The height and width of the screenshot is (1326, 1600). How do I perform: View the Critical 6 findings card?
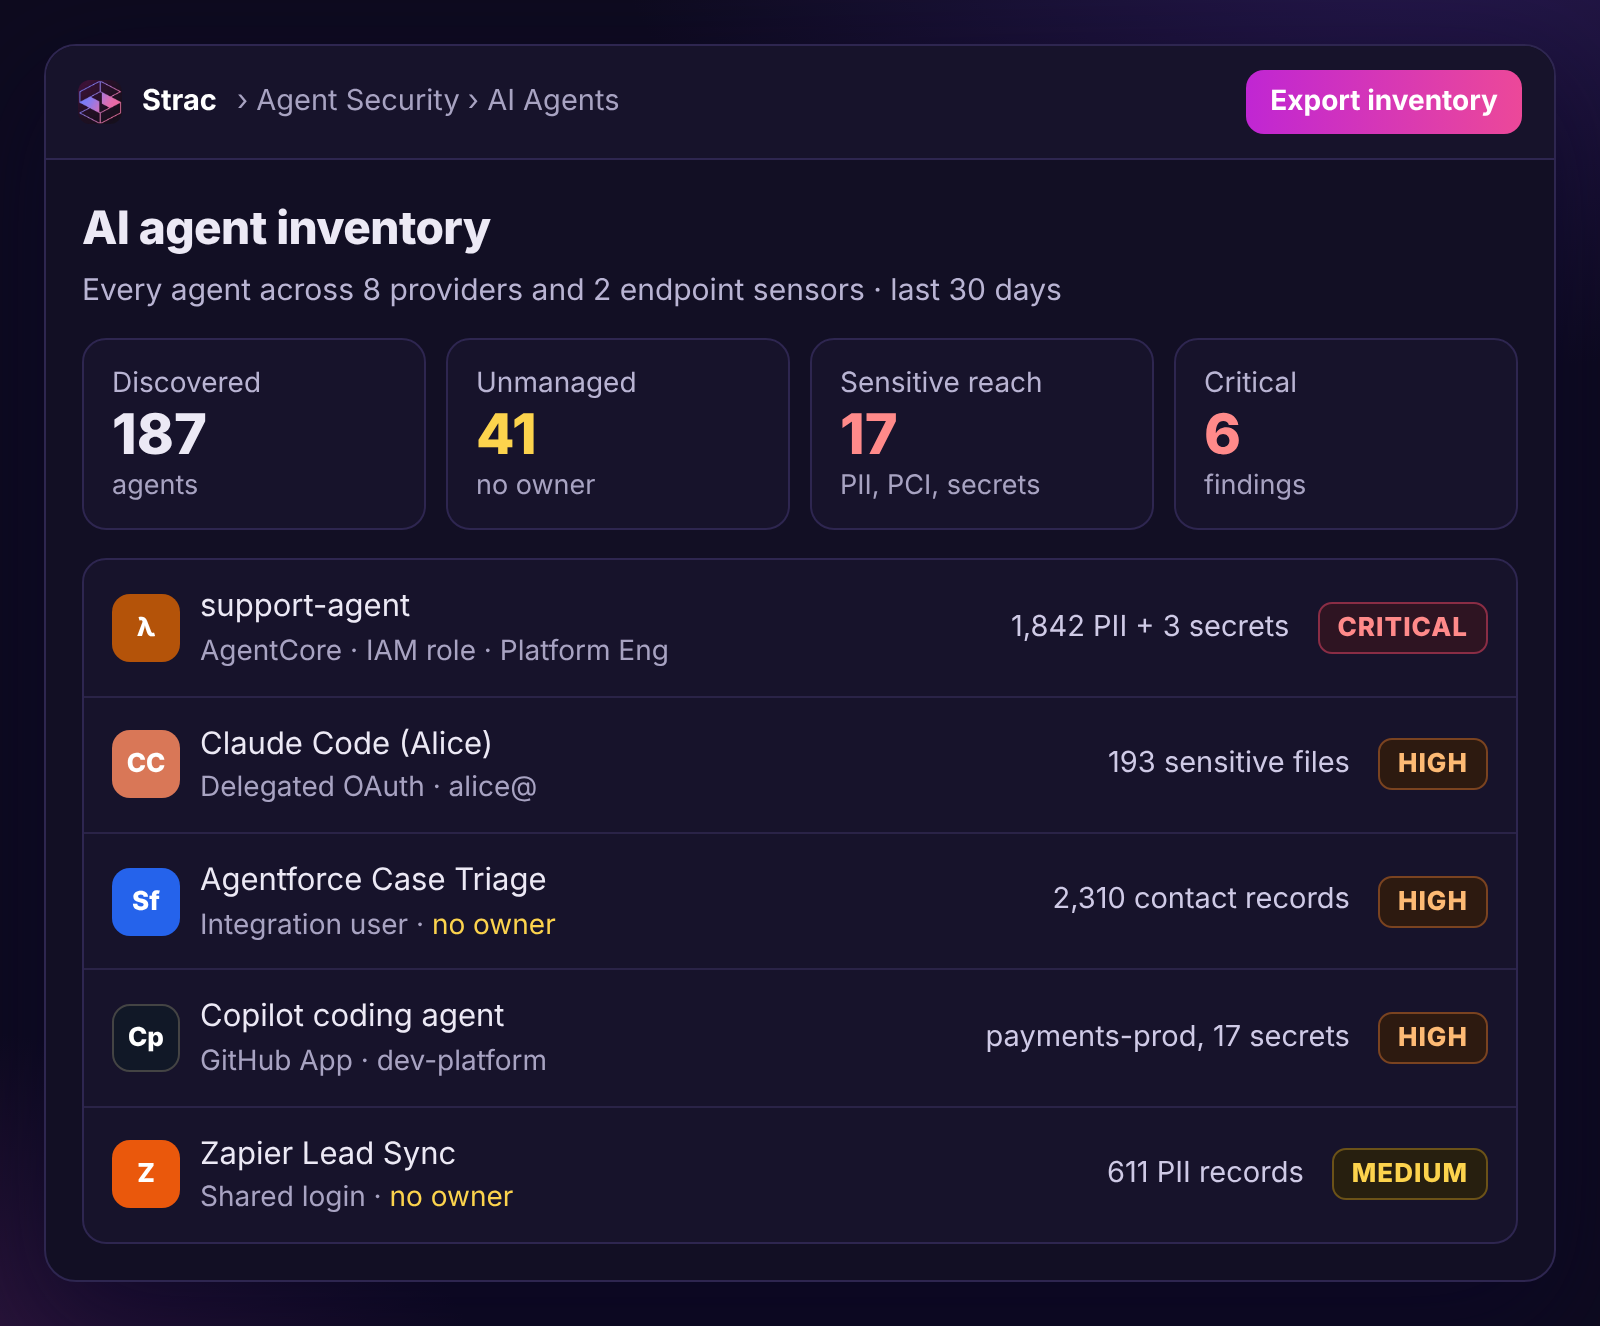tap(1346, 434)
